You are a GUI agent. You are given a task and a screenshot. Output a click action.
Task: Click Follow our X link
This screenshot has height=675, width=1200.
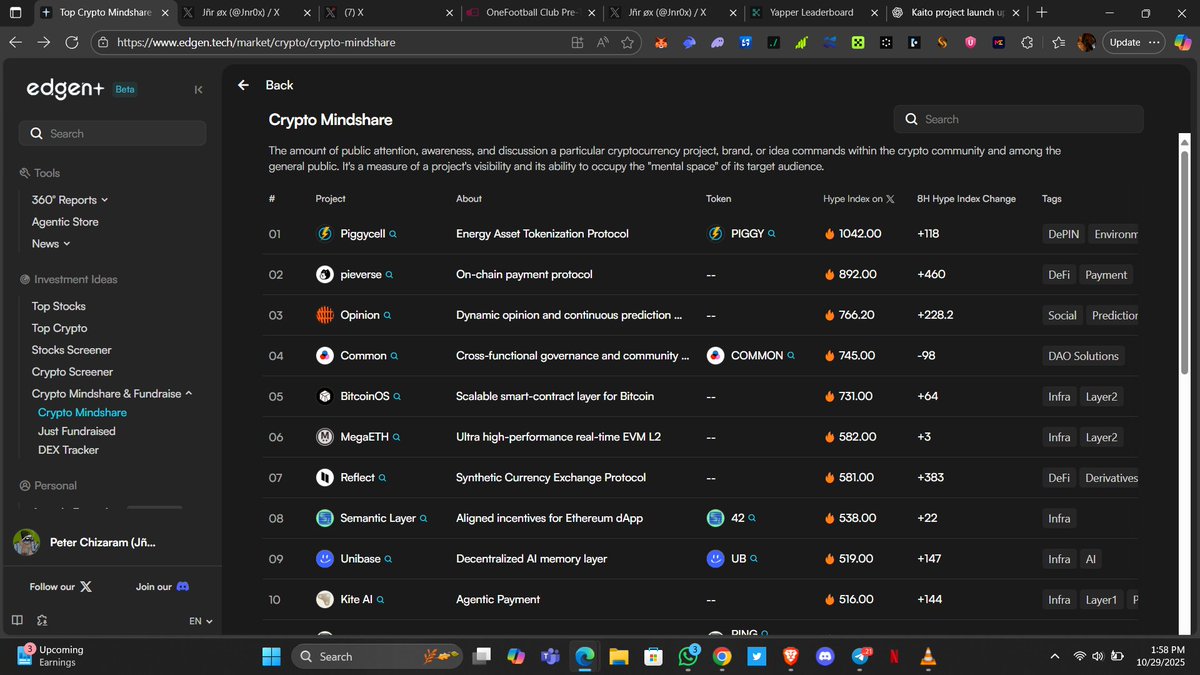(x=61, y=587)
